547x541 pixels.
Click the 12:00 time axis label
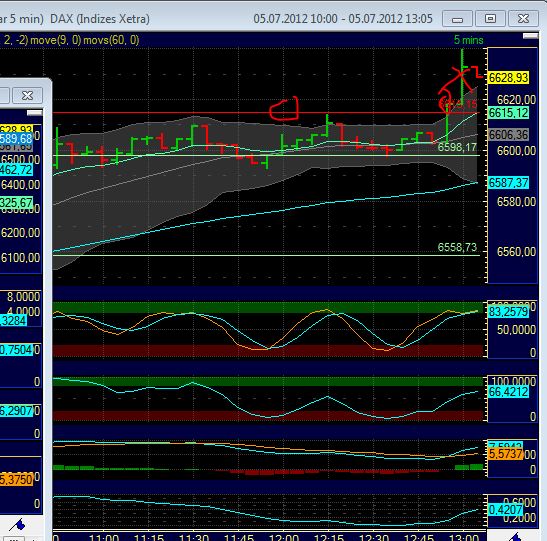[x=284, y=537]
